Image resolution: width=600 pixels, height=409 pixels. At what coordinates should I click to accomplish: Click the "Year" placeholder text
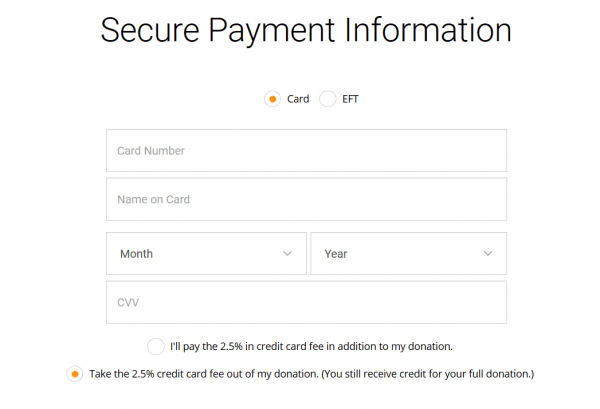(336, 254)
